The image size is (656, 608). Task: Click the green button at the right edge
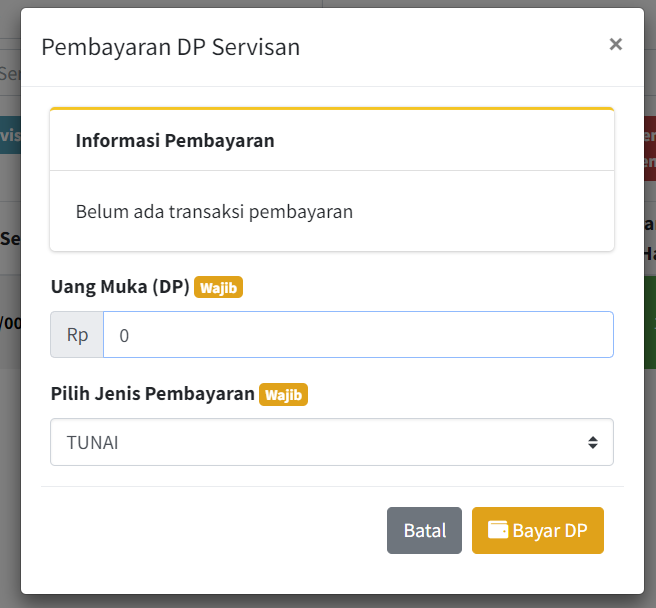pos(649,322)
